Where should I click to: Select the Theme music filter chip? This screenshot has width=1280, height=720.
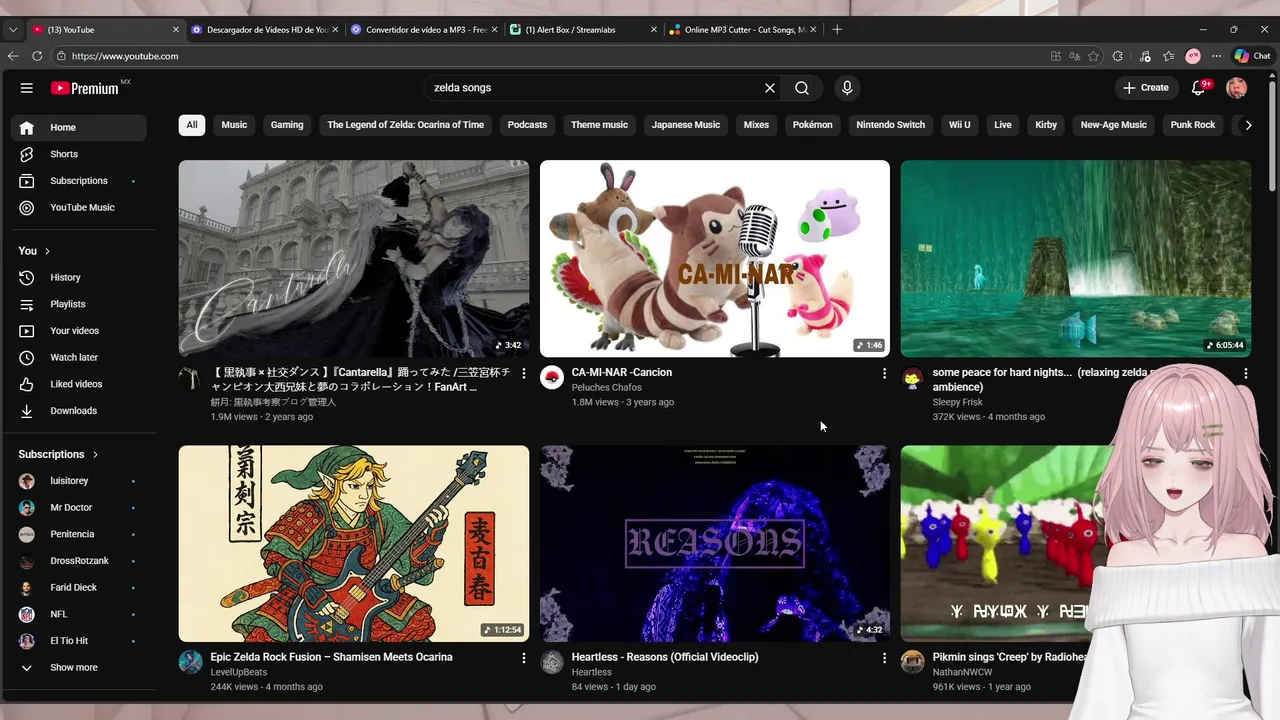[599, 125]
